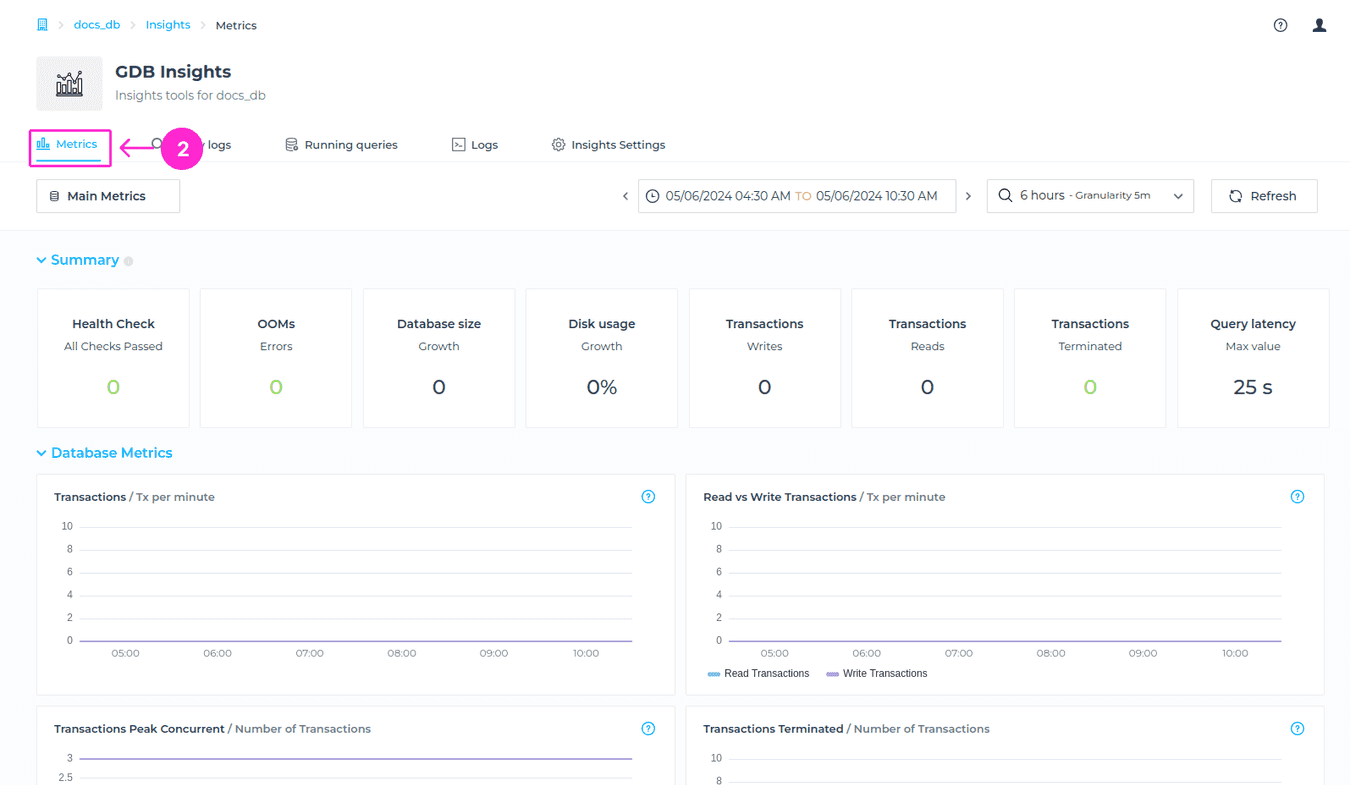Toggle the Write Transactions legend series

[877, 674]
